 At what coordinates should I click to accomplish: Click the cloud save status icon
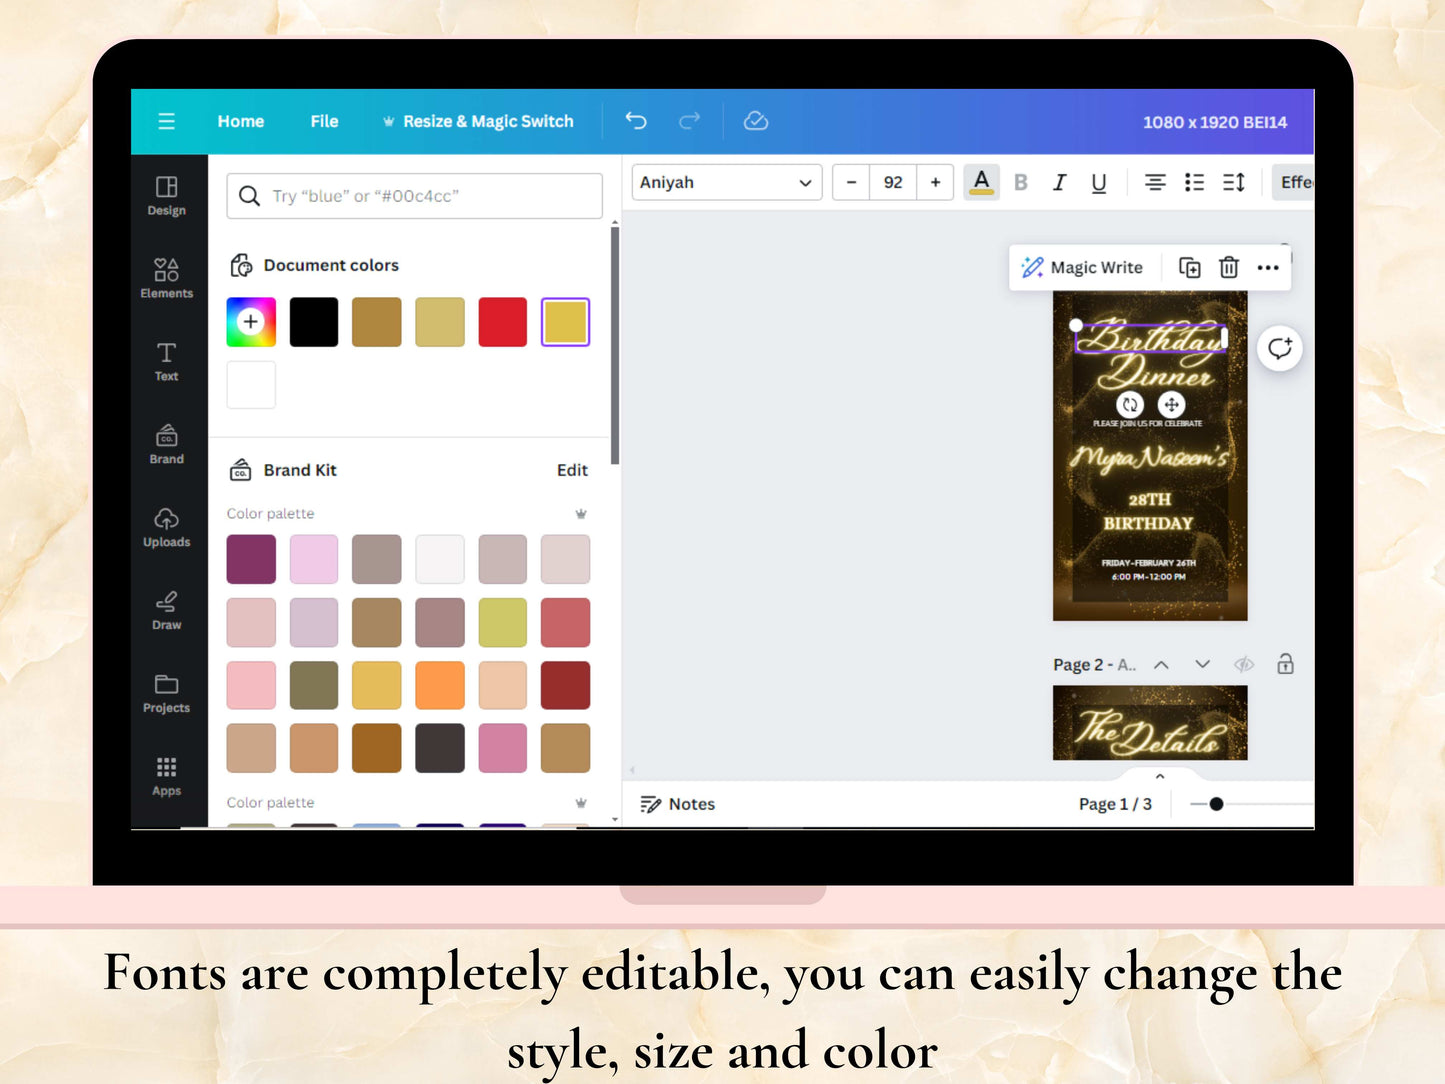tap(756, 121)
